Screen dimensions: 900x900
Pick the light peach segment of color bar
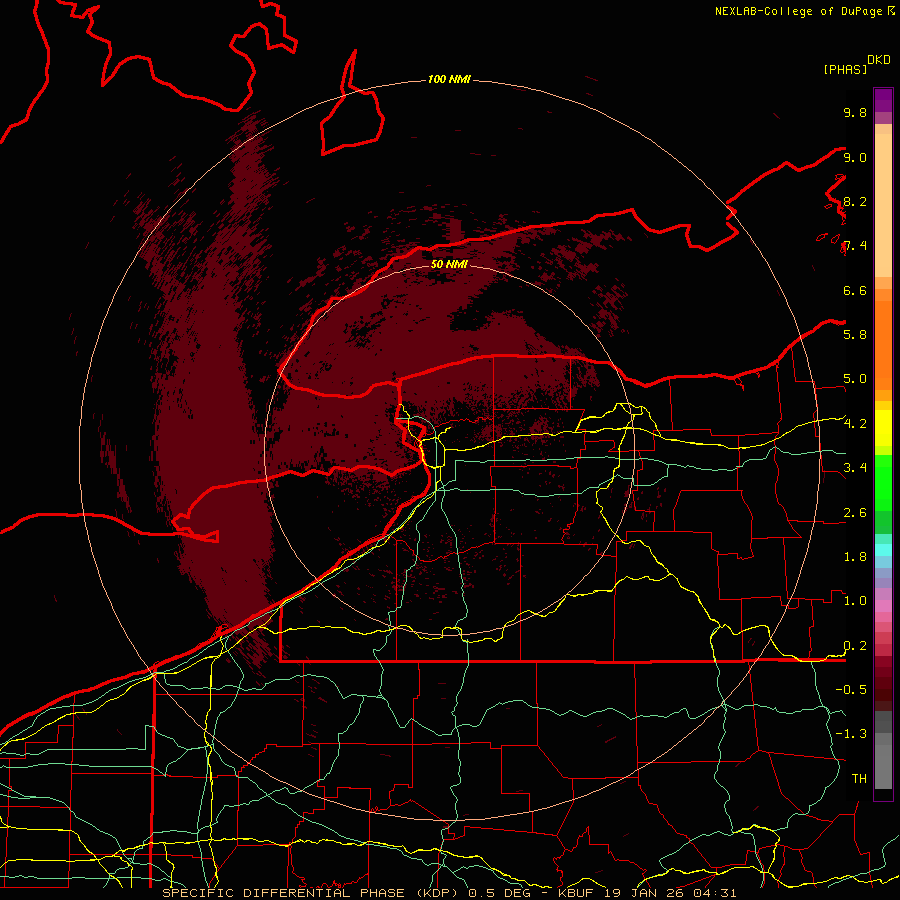(x=883, y=205)
